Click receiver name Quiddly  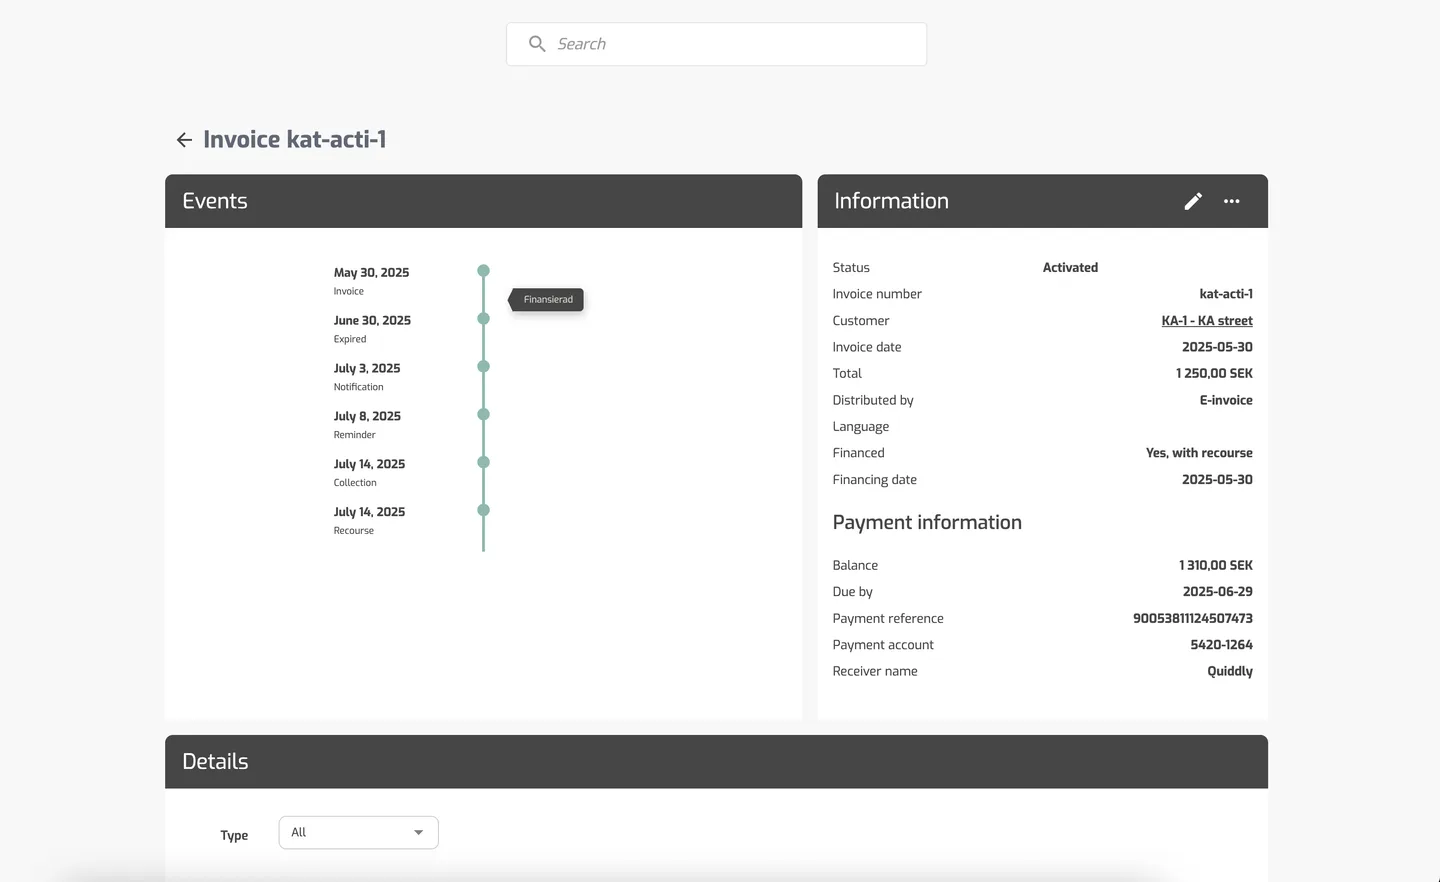(1230, 672)
